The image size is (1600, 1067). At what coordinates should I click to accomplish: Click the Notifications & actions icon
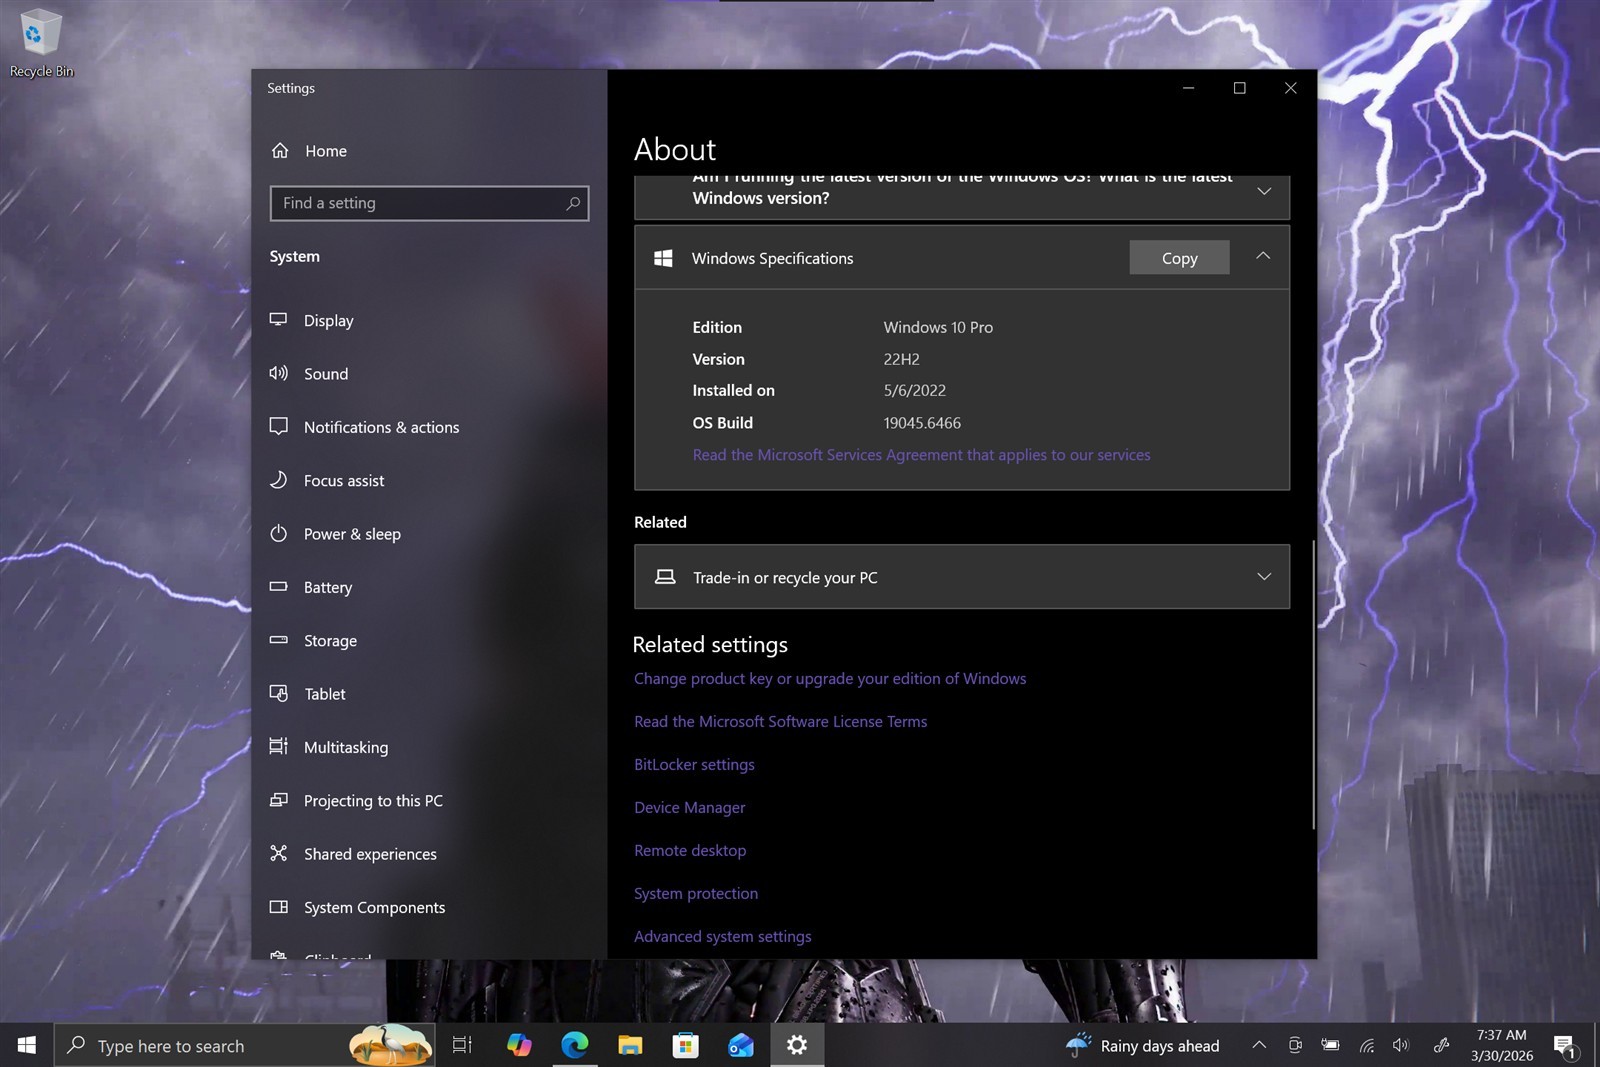[x=278, y=426]
